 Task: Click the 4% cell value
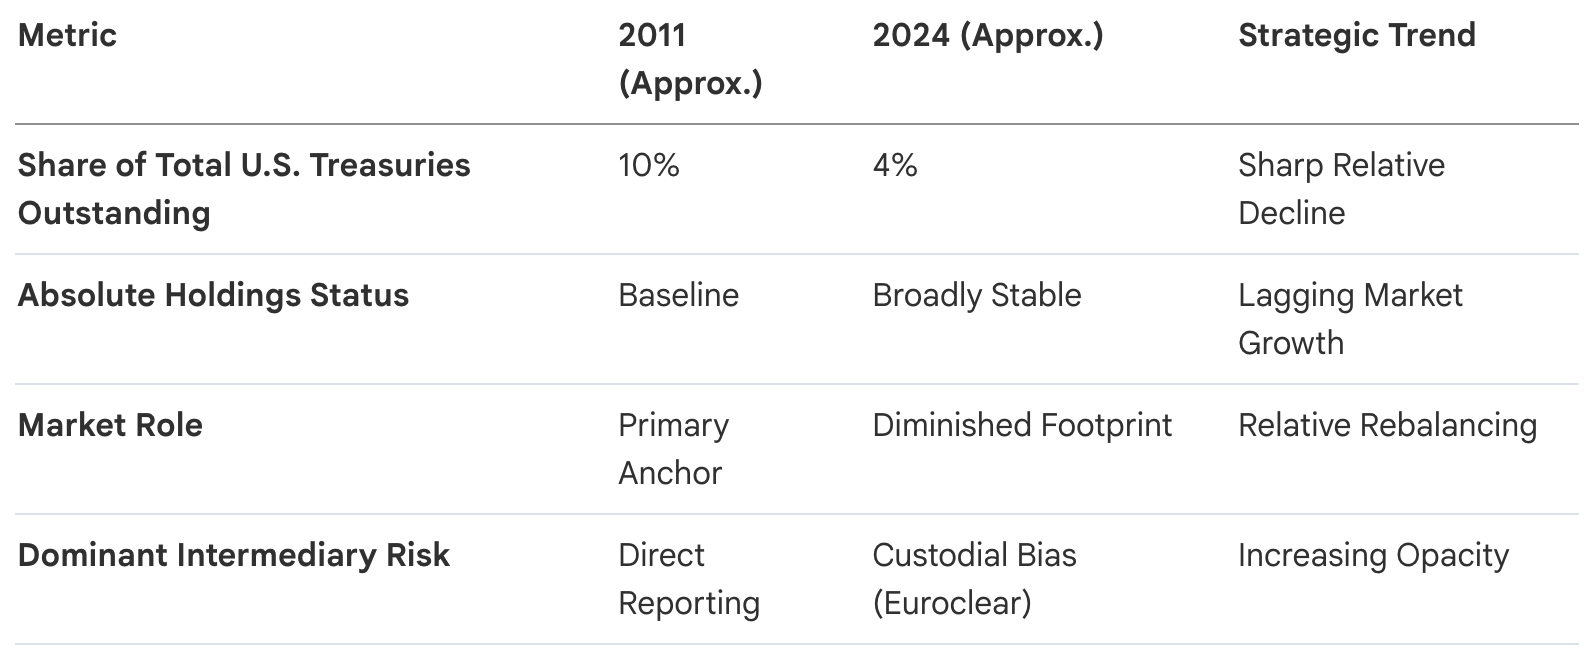[895, 165]
